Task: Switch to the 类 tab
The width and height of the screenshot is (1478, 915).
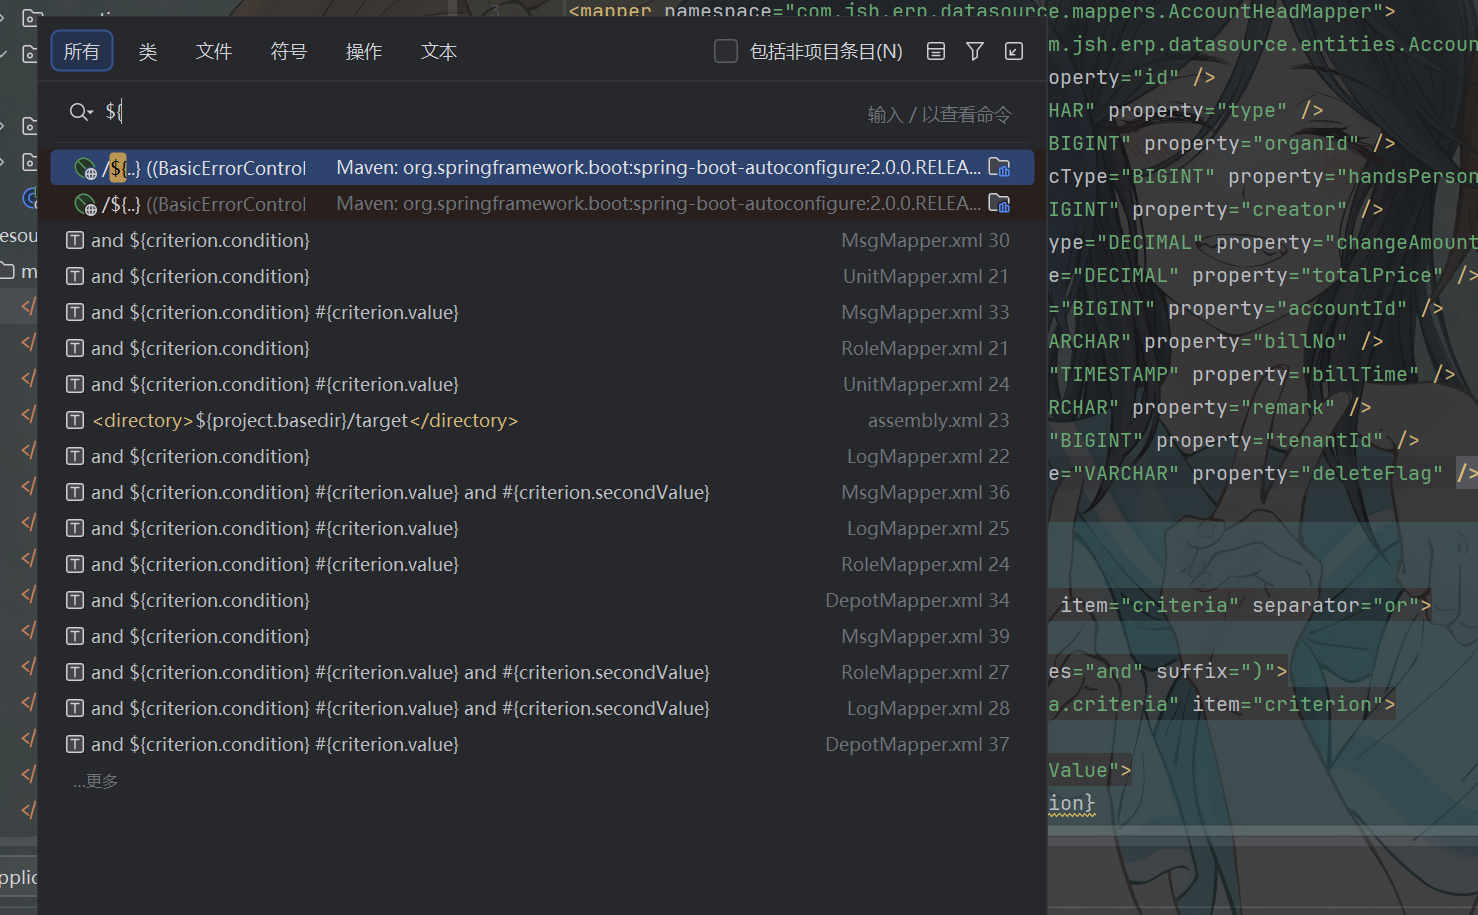Action: coord(148,51)
